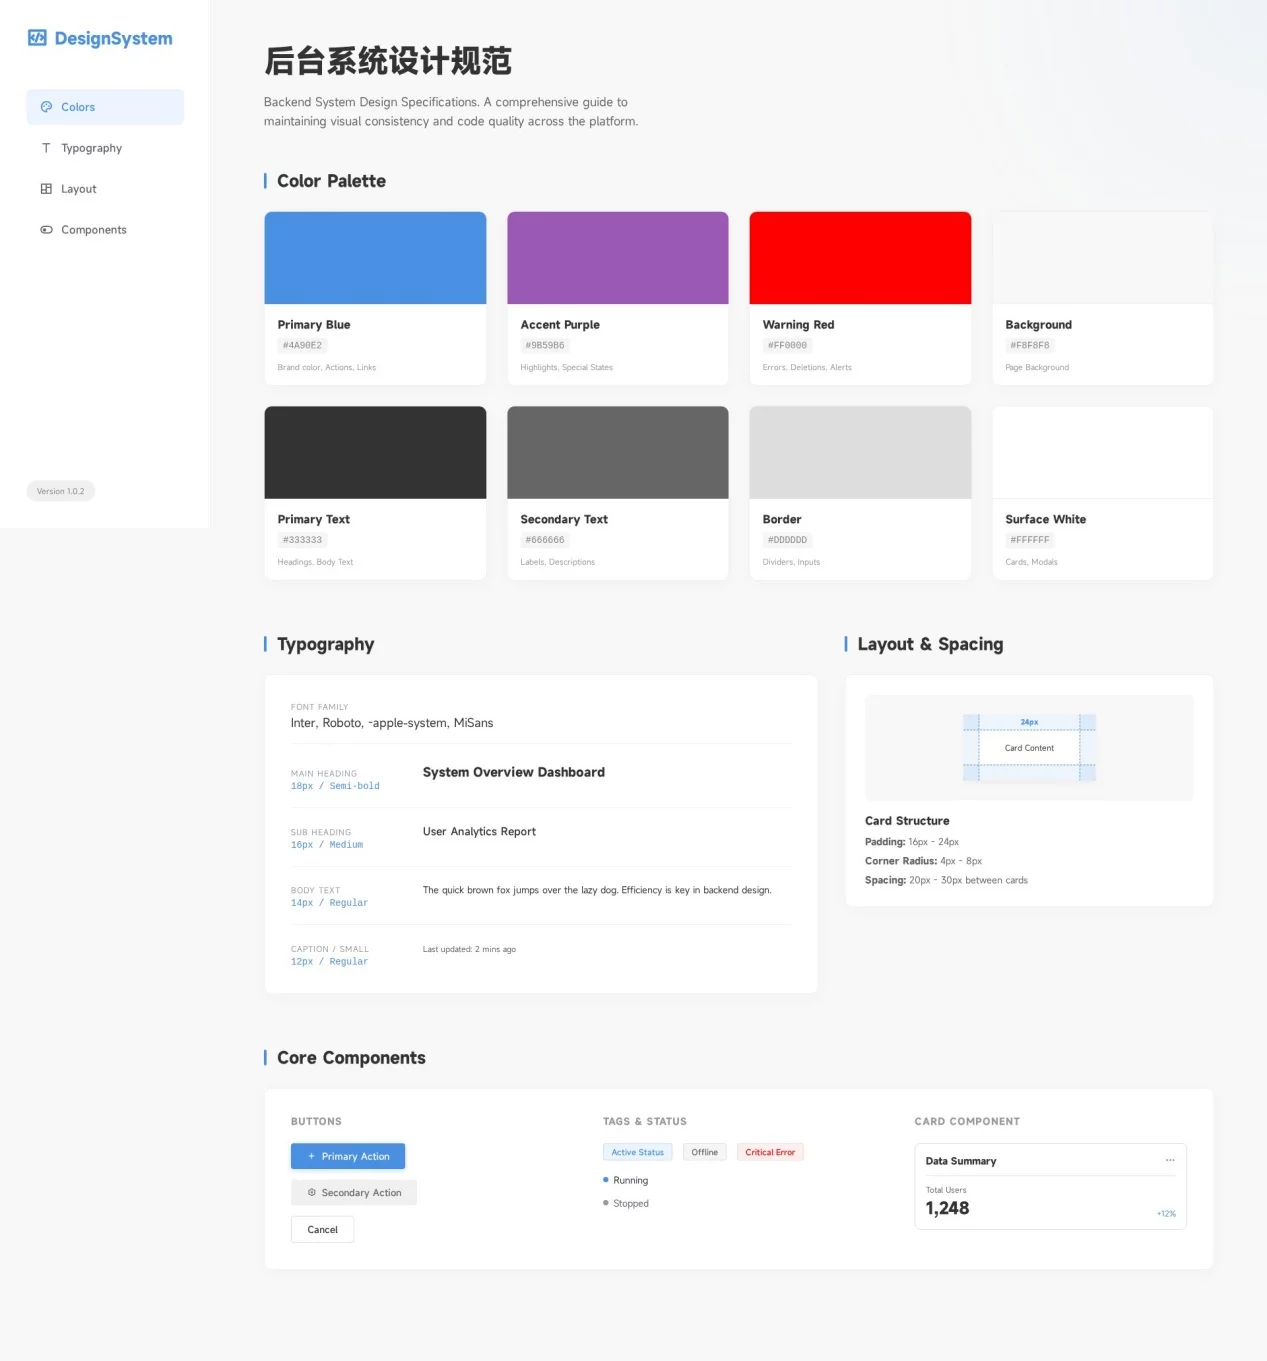Click the Card Content spacing diagram
Image resolution: width=1267 pixels, height=1361 pixels.
[1029, 748]
